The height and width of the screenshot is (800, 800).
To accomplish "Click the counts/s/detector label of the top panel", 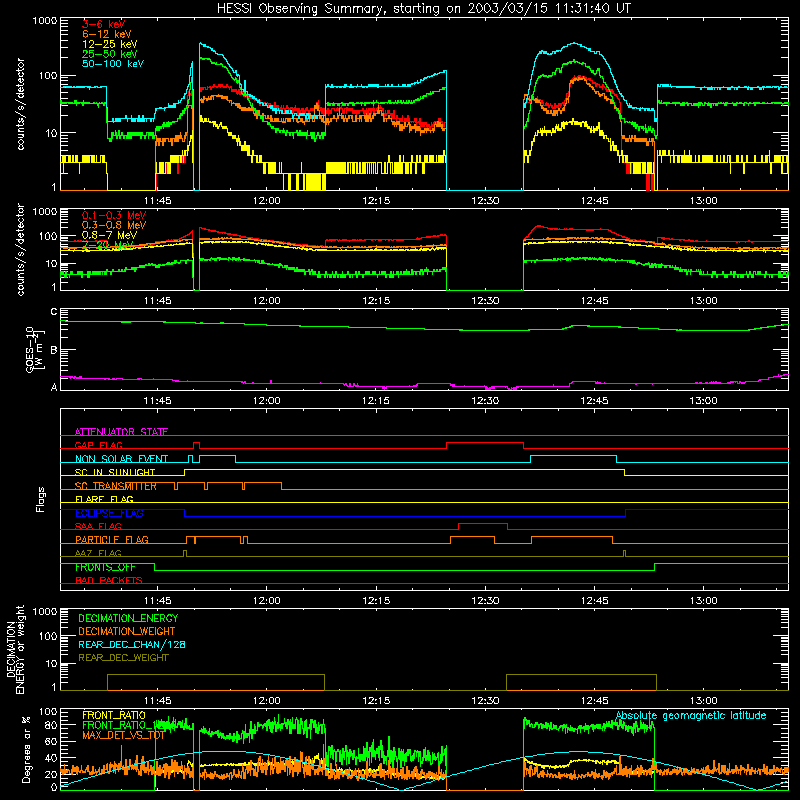I will point(20,104).
